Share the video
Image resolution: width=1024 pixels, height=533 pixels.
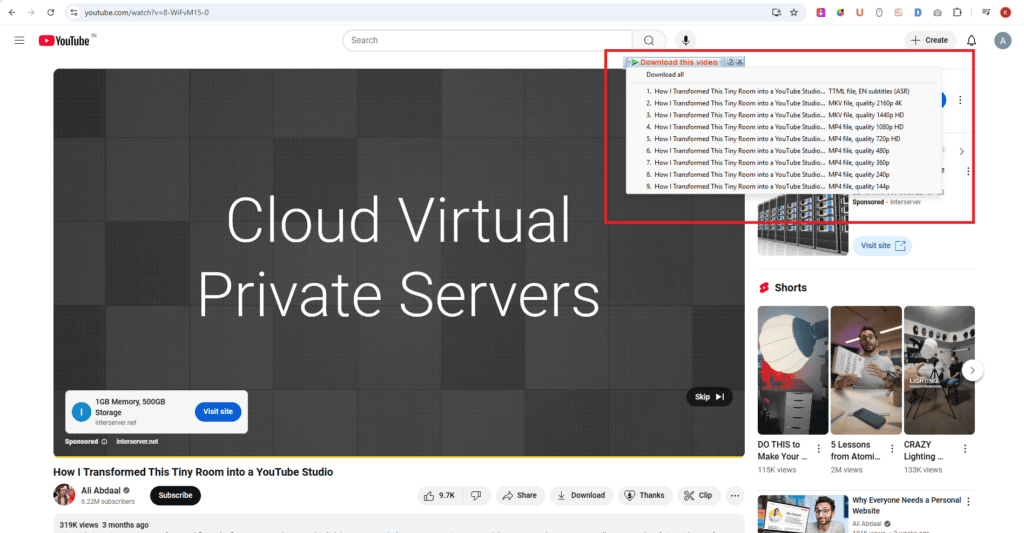click(520, 496)
